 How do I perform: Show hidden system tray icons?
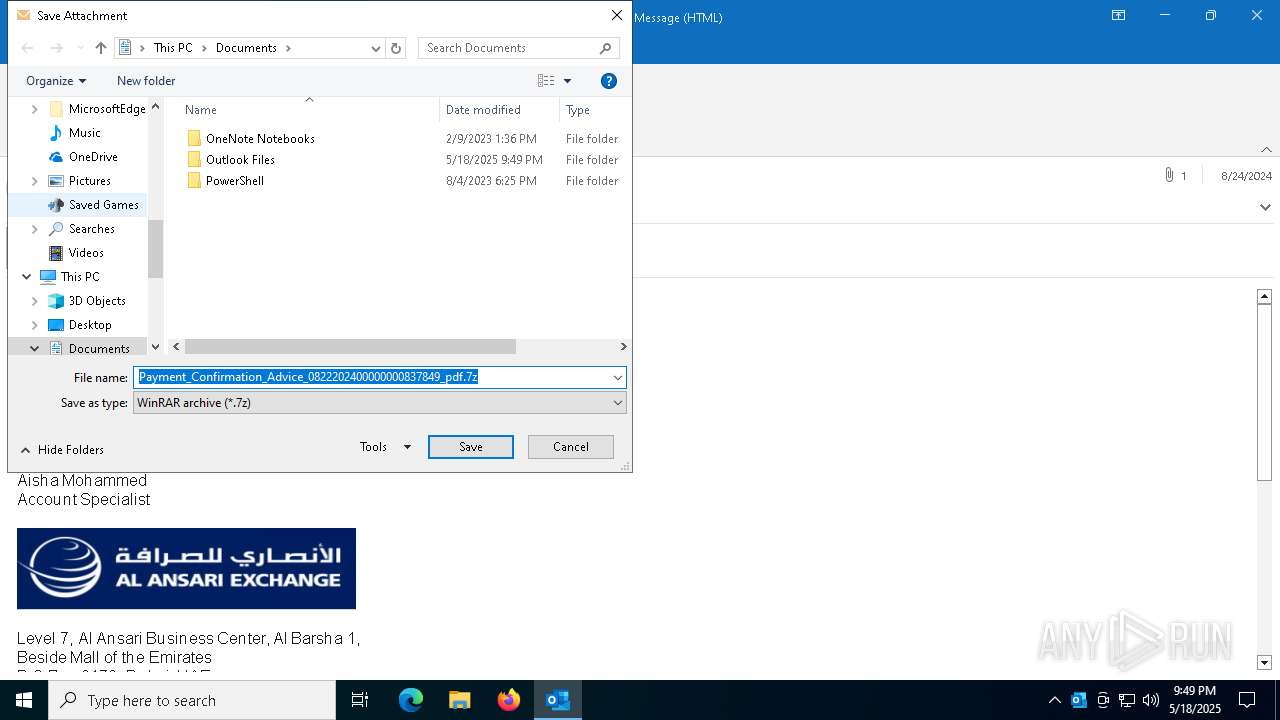(1054, 700)
